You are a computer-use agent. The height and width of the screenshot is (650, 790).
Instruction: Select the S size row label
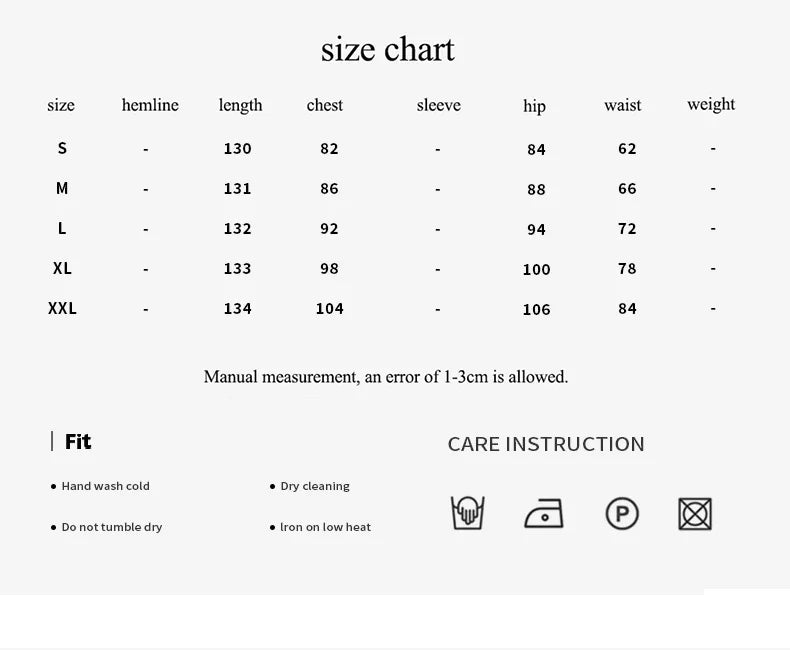click(x=62, y=148)
